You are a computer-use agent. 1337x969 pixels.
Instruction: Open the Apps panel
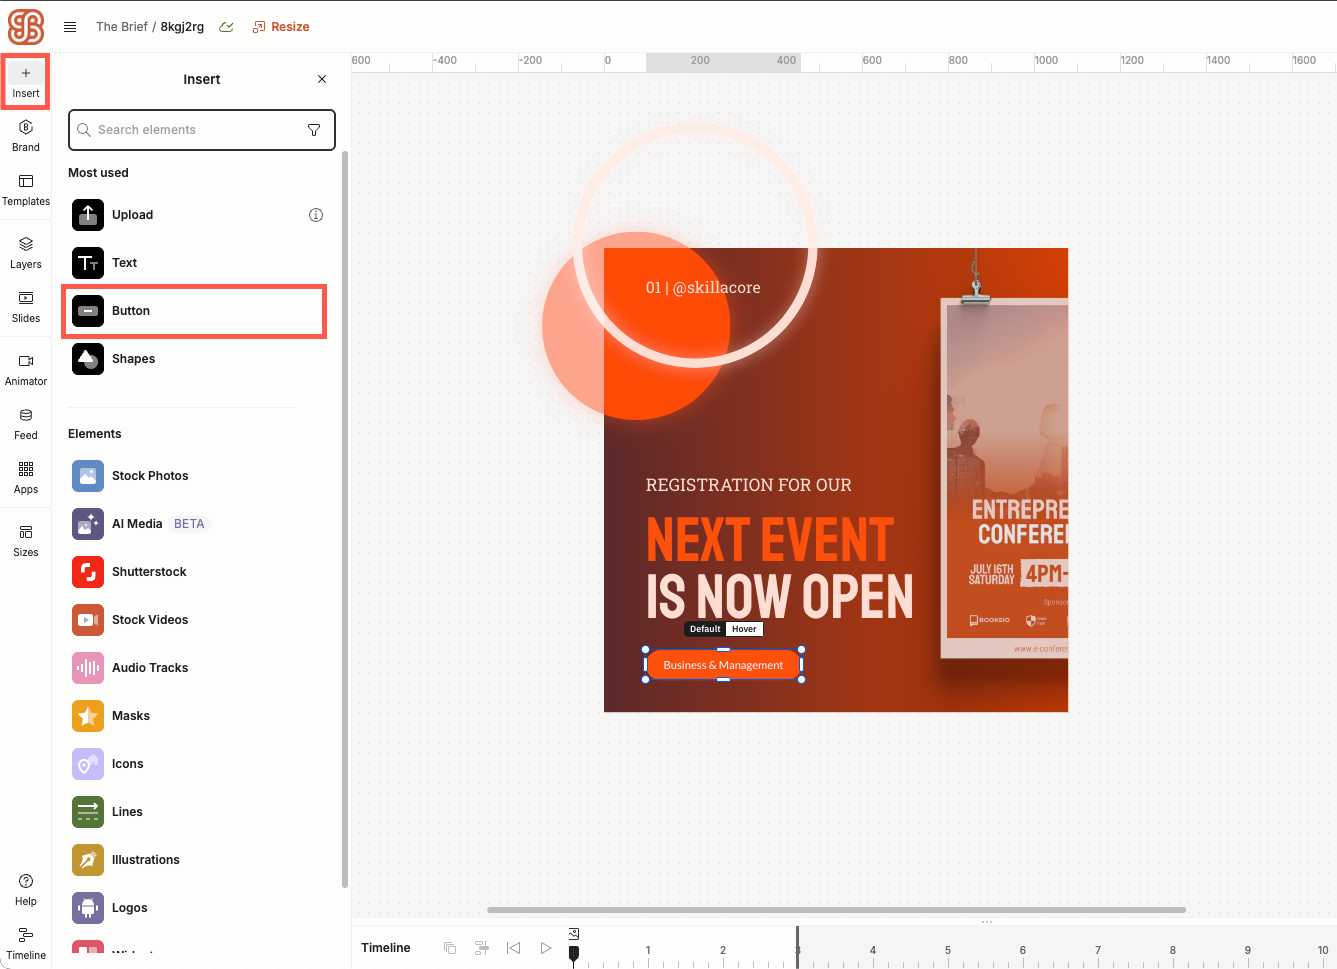[x=26, y=477]
